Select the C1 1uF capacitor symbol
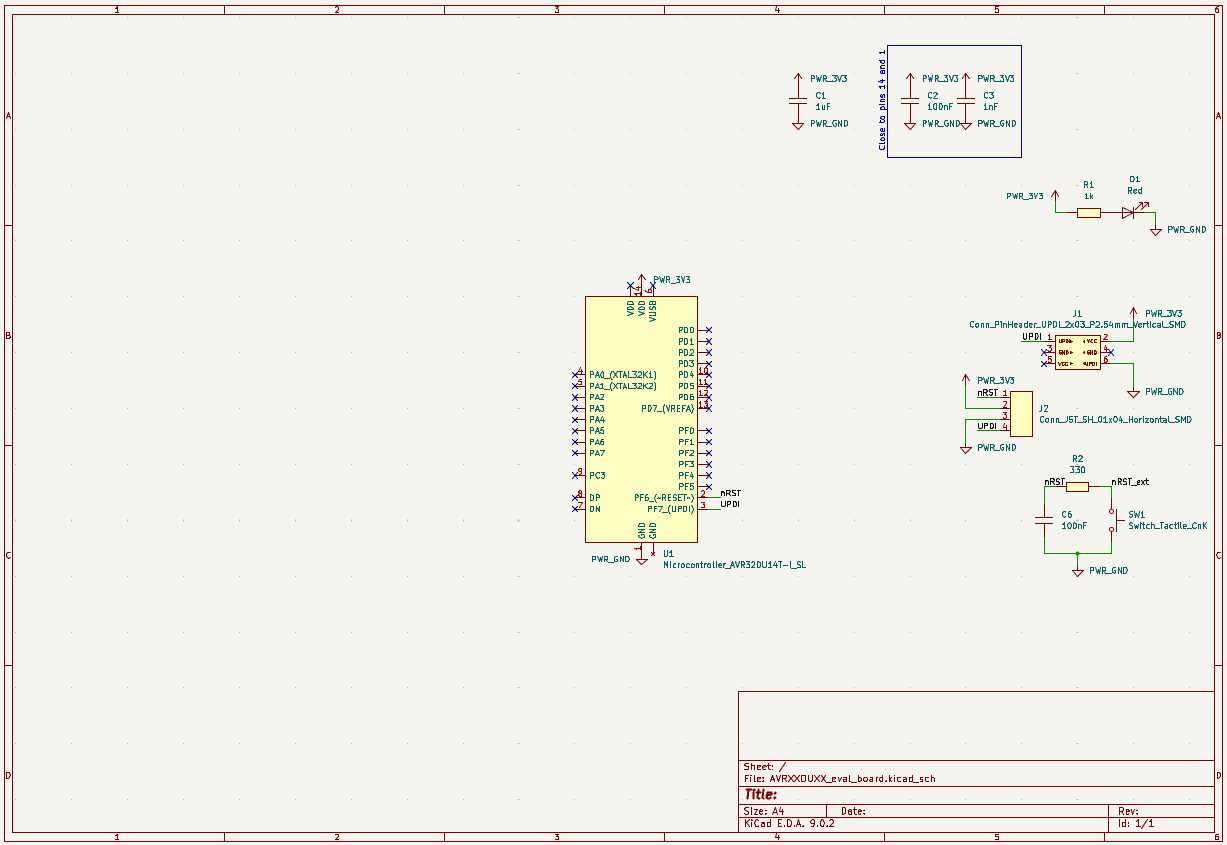Screen dimensions: 1227x845 pyautogui.click(x=798, y=100)
